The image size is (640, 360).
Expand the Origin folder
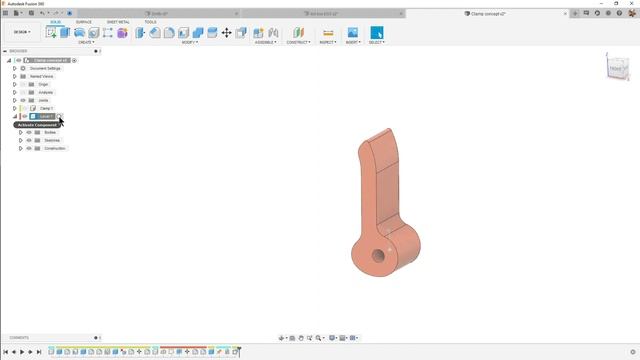[x=15, y=84]
